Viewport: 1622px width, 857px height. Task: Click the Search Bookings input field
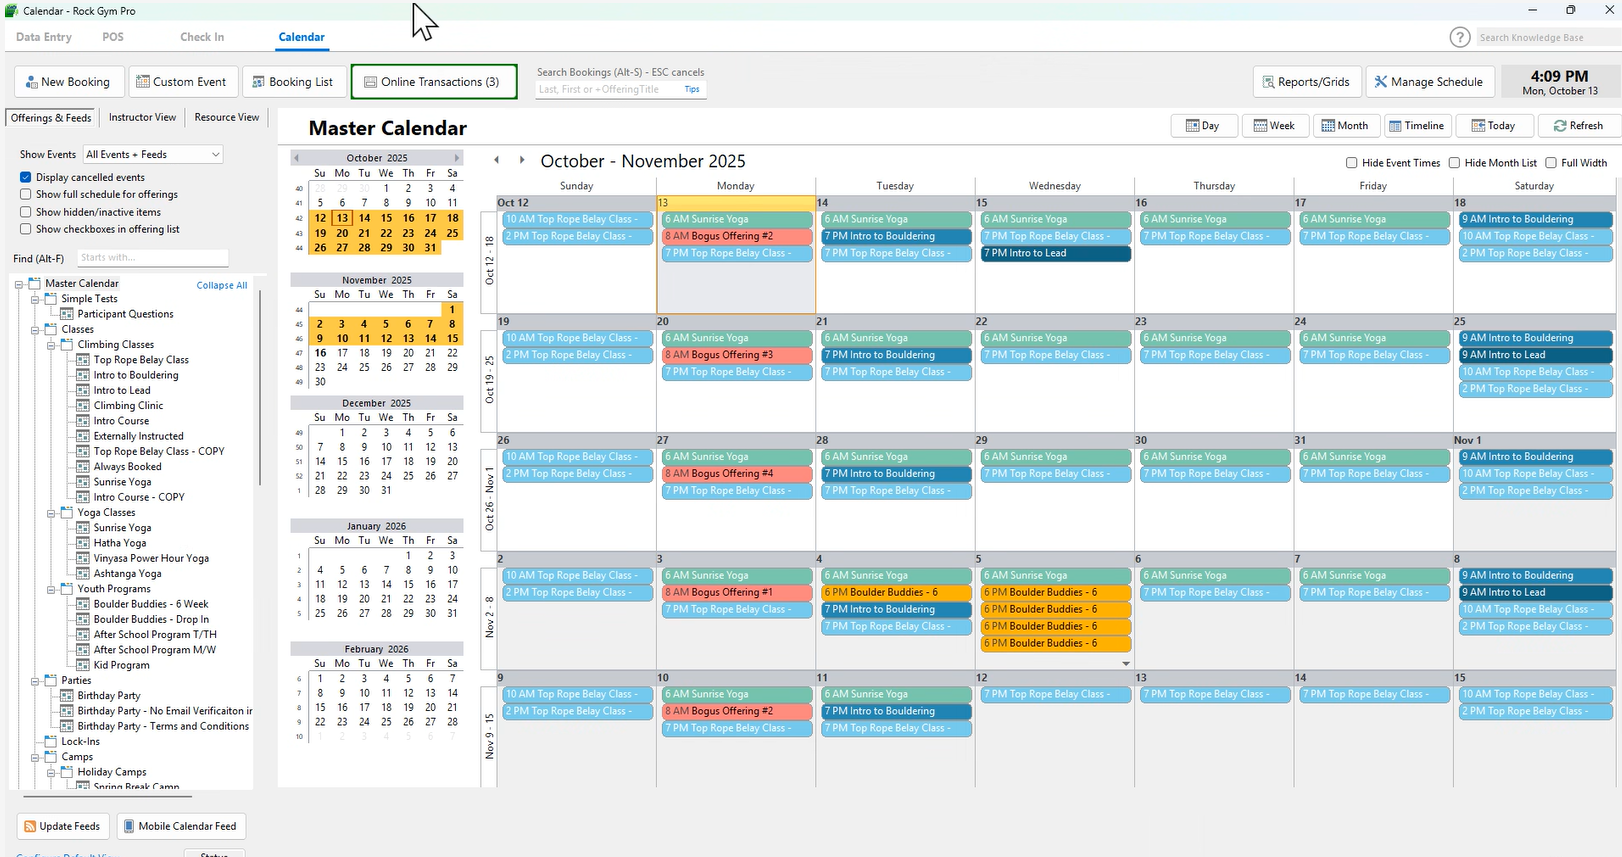(x=608, y=89)
